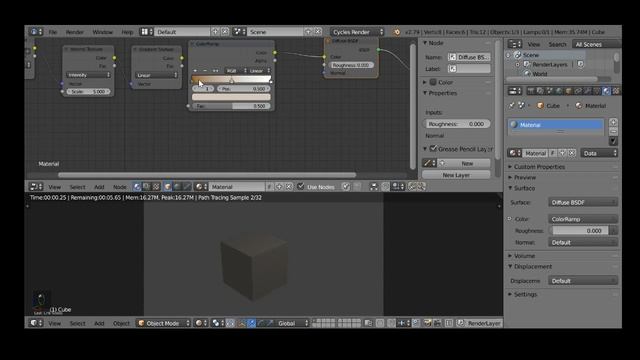Open the Object menu in 3D viewport
640x360 pixels.
(x=121, y=323)
